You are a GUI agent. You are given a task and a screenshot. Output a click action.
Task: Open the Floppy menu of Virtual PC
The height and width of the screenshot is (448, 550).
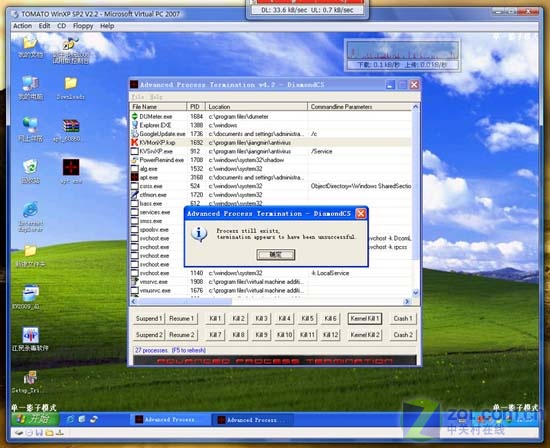83,26
